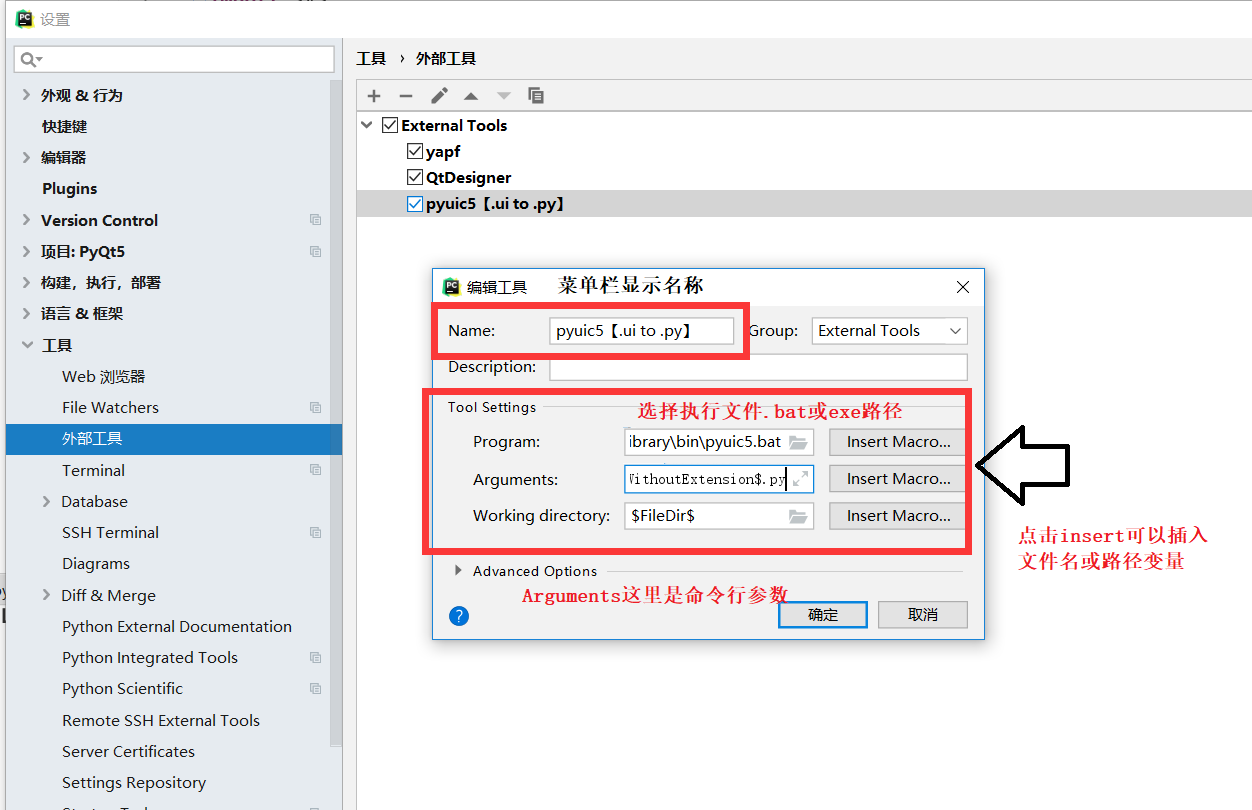Expand Version Control settings arrow

[x=26, y=220]
